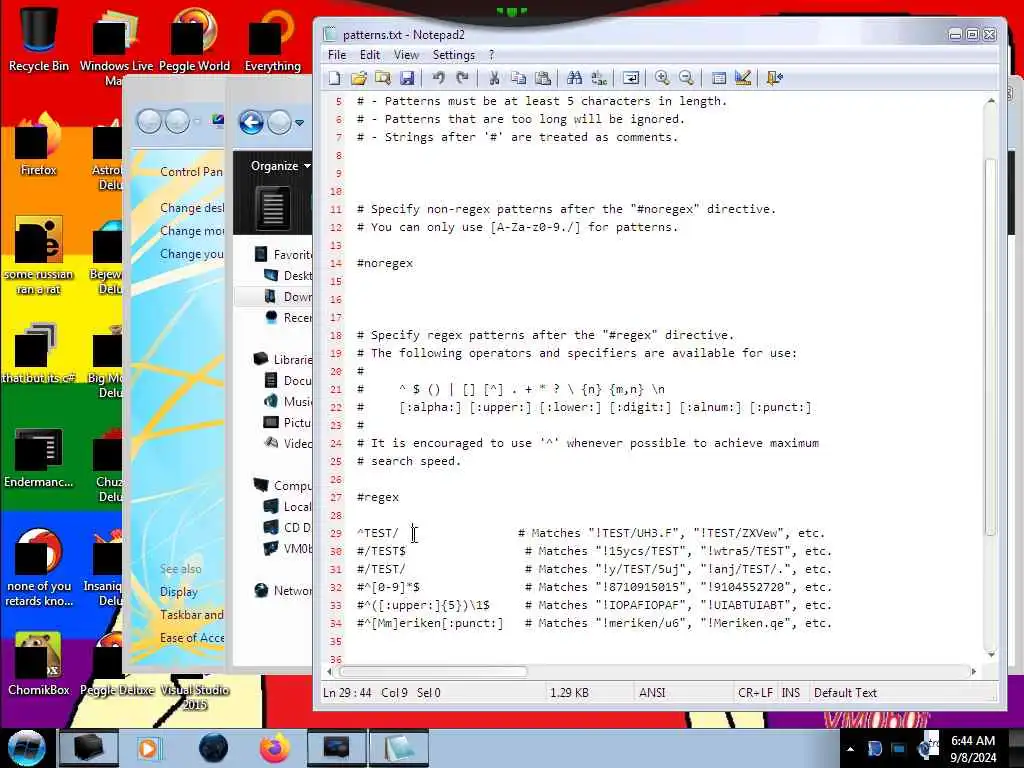Select ChomikBox desktop icon
The image size is (1024, 768).
pos(39,664)
